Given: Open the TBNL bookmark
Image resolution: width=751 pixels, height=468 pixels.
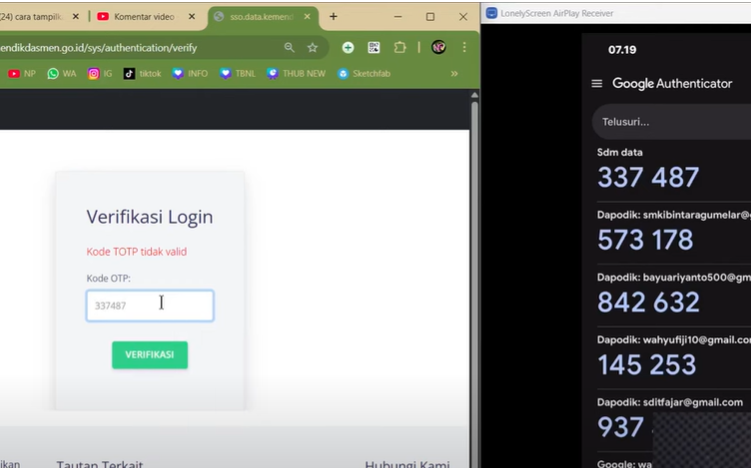Looking at the screenshot, I should 238,73.
